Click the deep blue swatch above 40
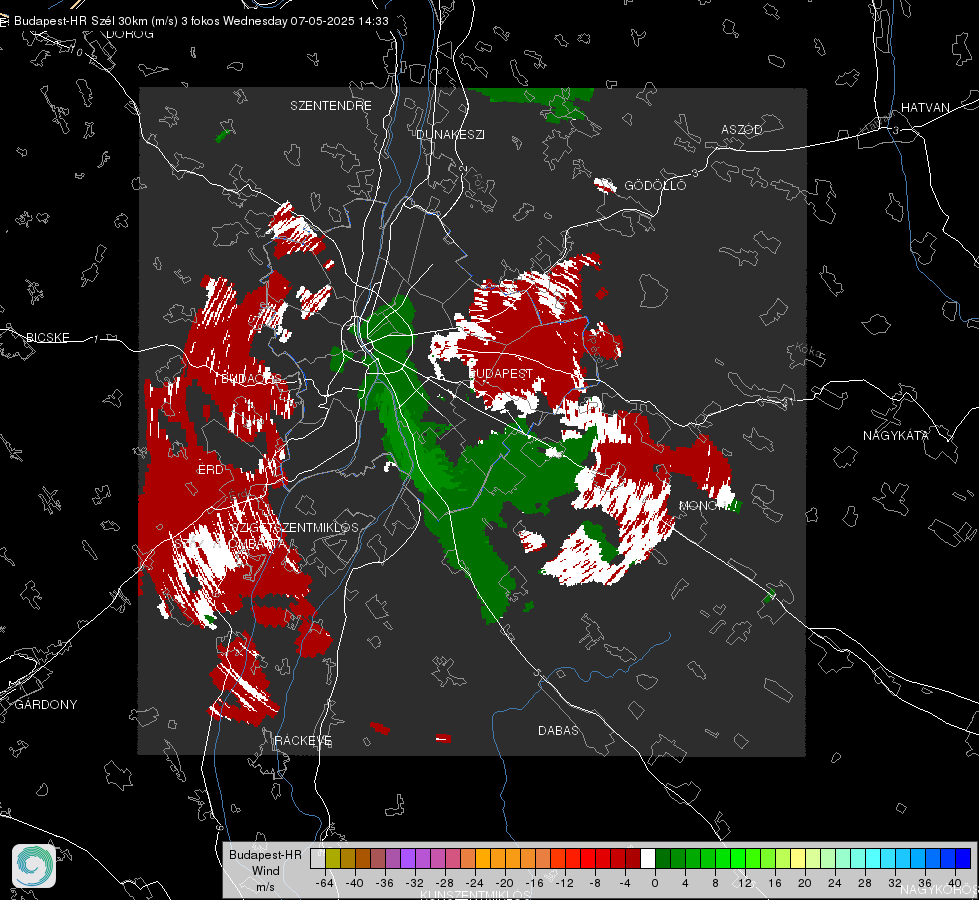The width and height of the screenshot is (979, 900). coord(963,859)
